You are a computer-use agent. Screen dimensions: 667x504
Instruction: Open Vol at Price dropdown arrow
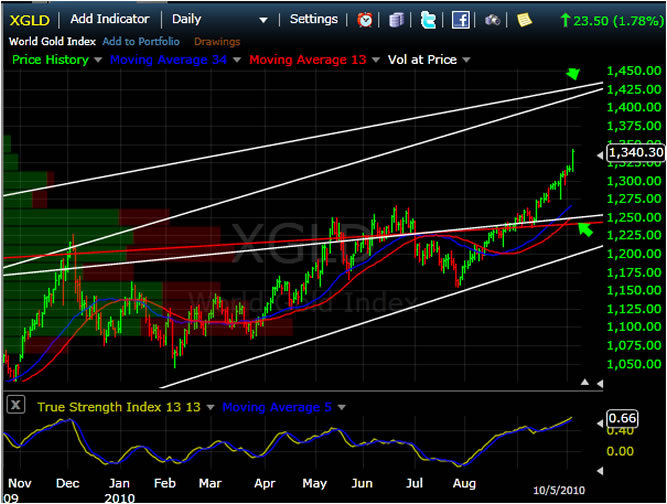[x=466, y=60]
